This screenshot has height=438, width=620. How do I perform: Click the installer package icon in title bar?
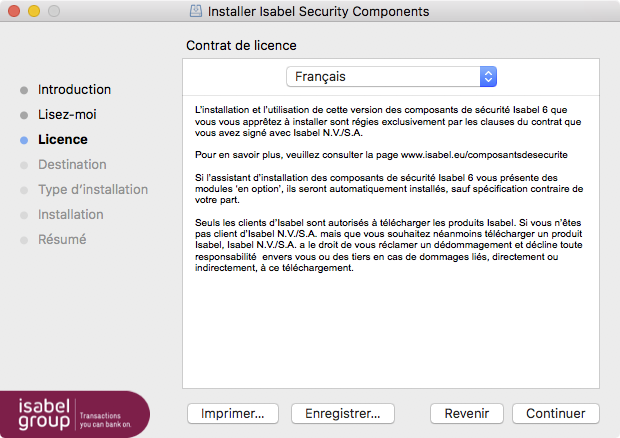(x=196, y=11)
